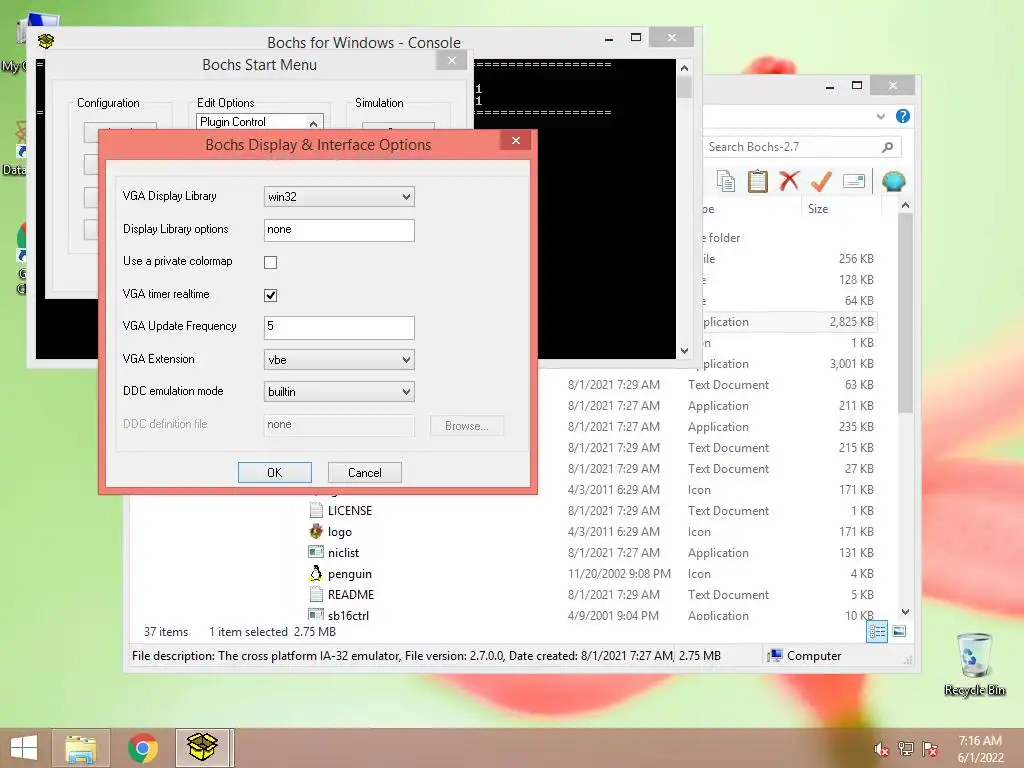Open File Explorer from the taskbar
The image size is (1024, 768).
click(x=81, y=748)
